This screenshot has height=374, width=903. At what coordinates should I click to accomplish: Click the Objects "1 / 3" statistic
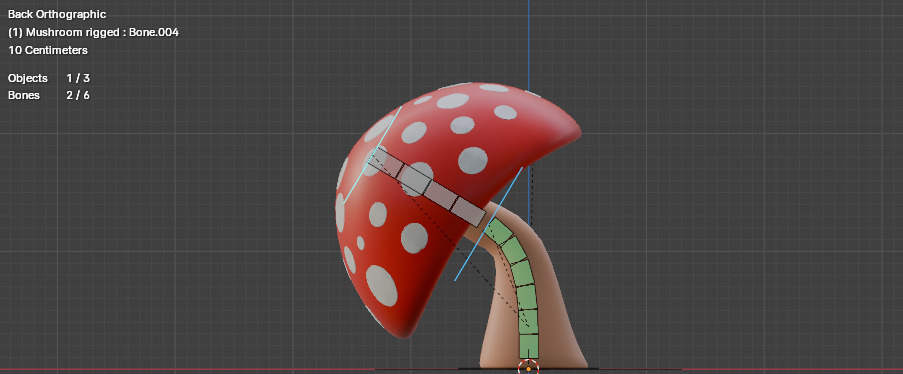[78, 78]
